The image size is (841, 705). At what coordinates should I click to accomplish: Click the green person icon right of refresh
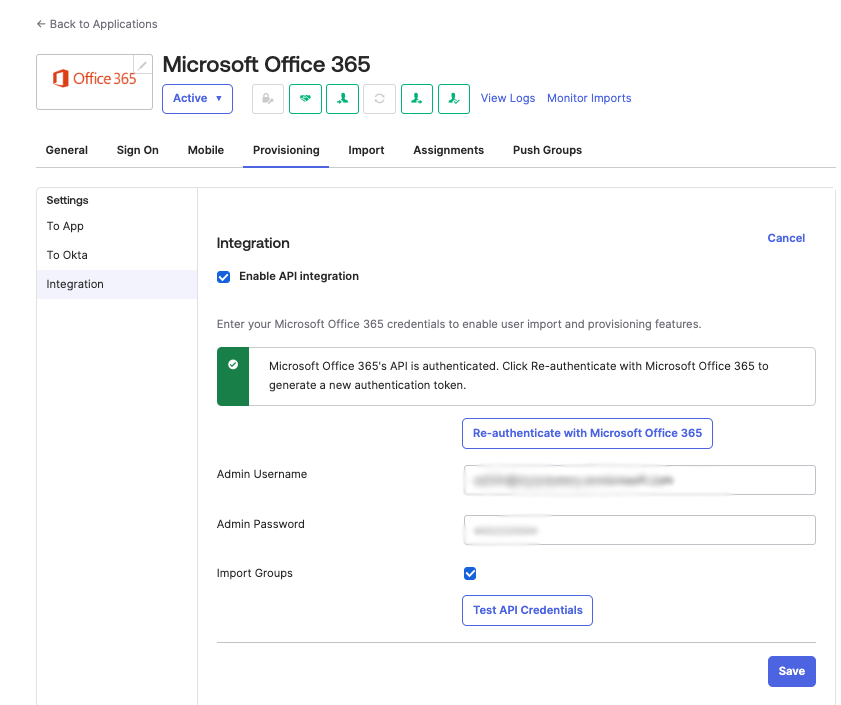(x=417, y=99)
